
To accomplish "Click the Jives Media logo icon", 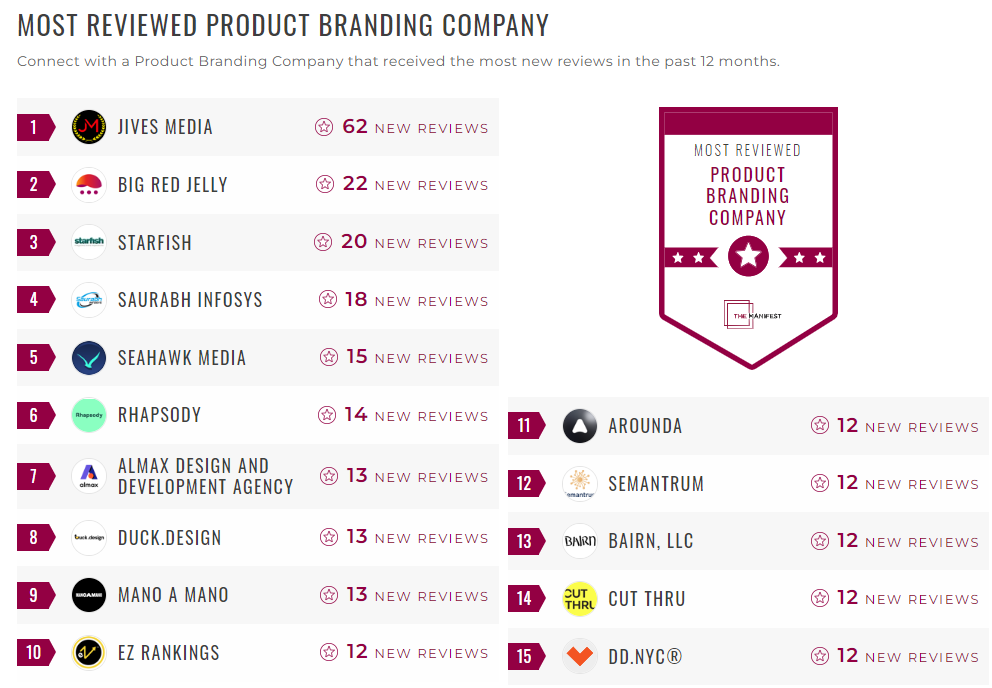I will (89, 127).
